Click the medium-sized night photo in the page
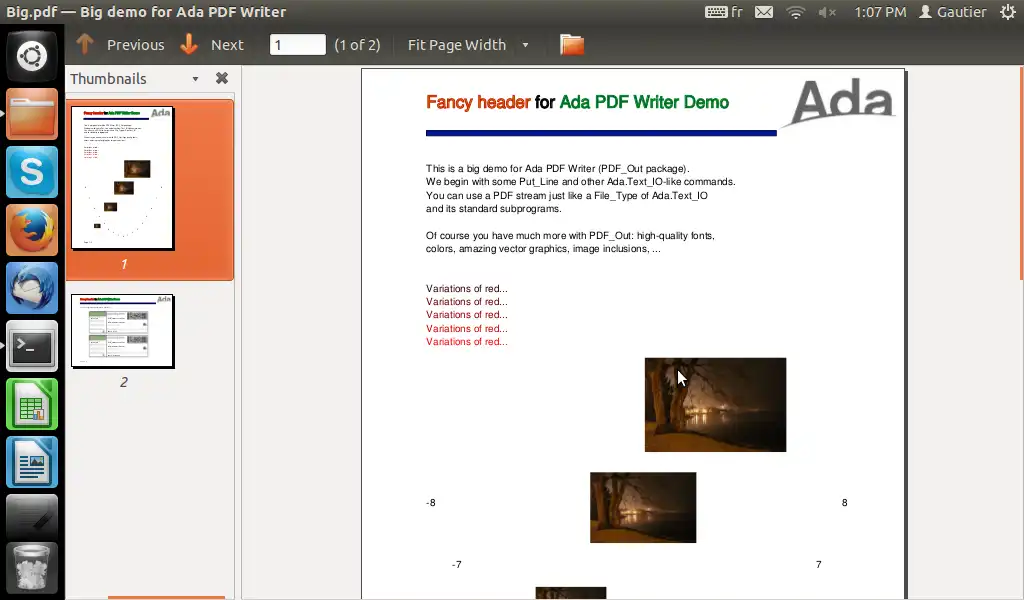 tap(643, 507)
